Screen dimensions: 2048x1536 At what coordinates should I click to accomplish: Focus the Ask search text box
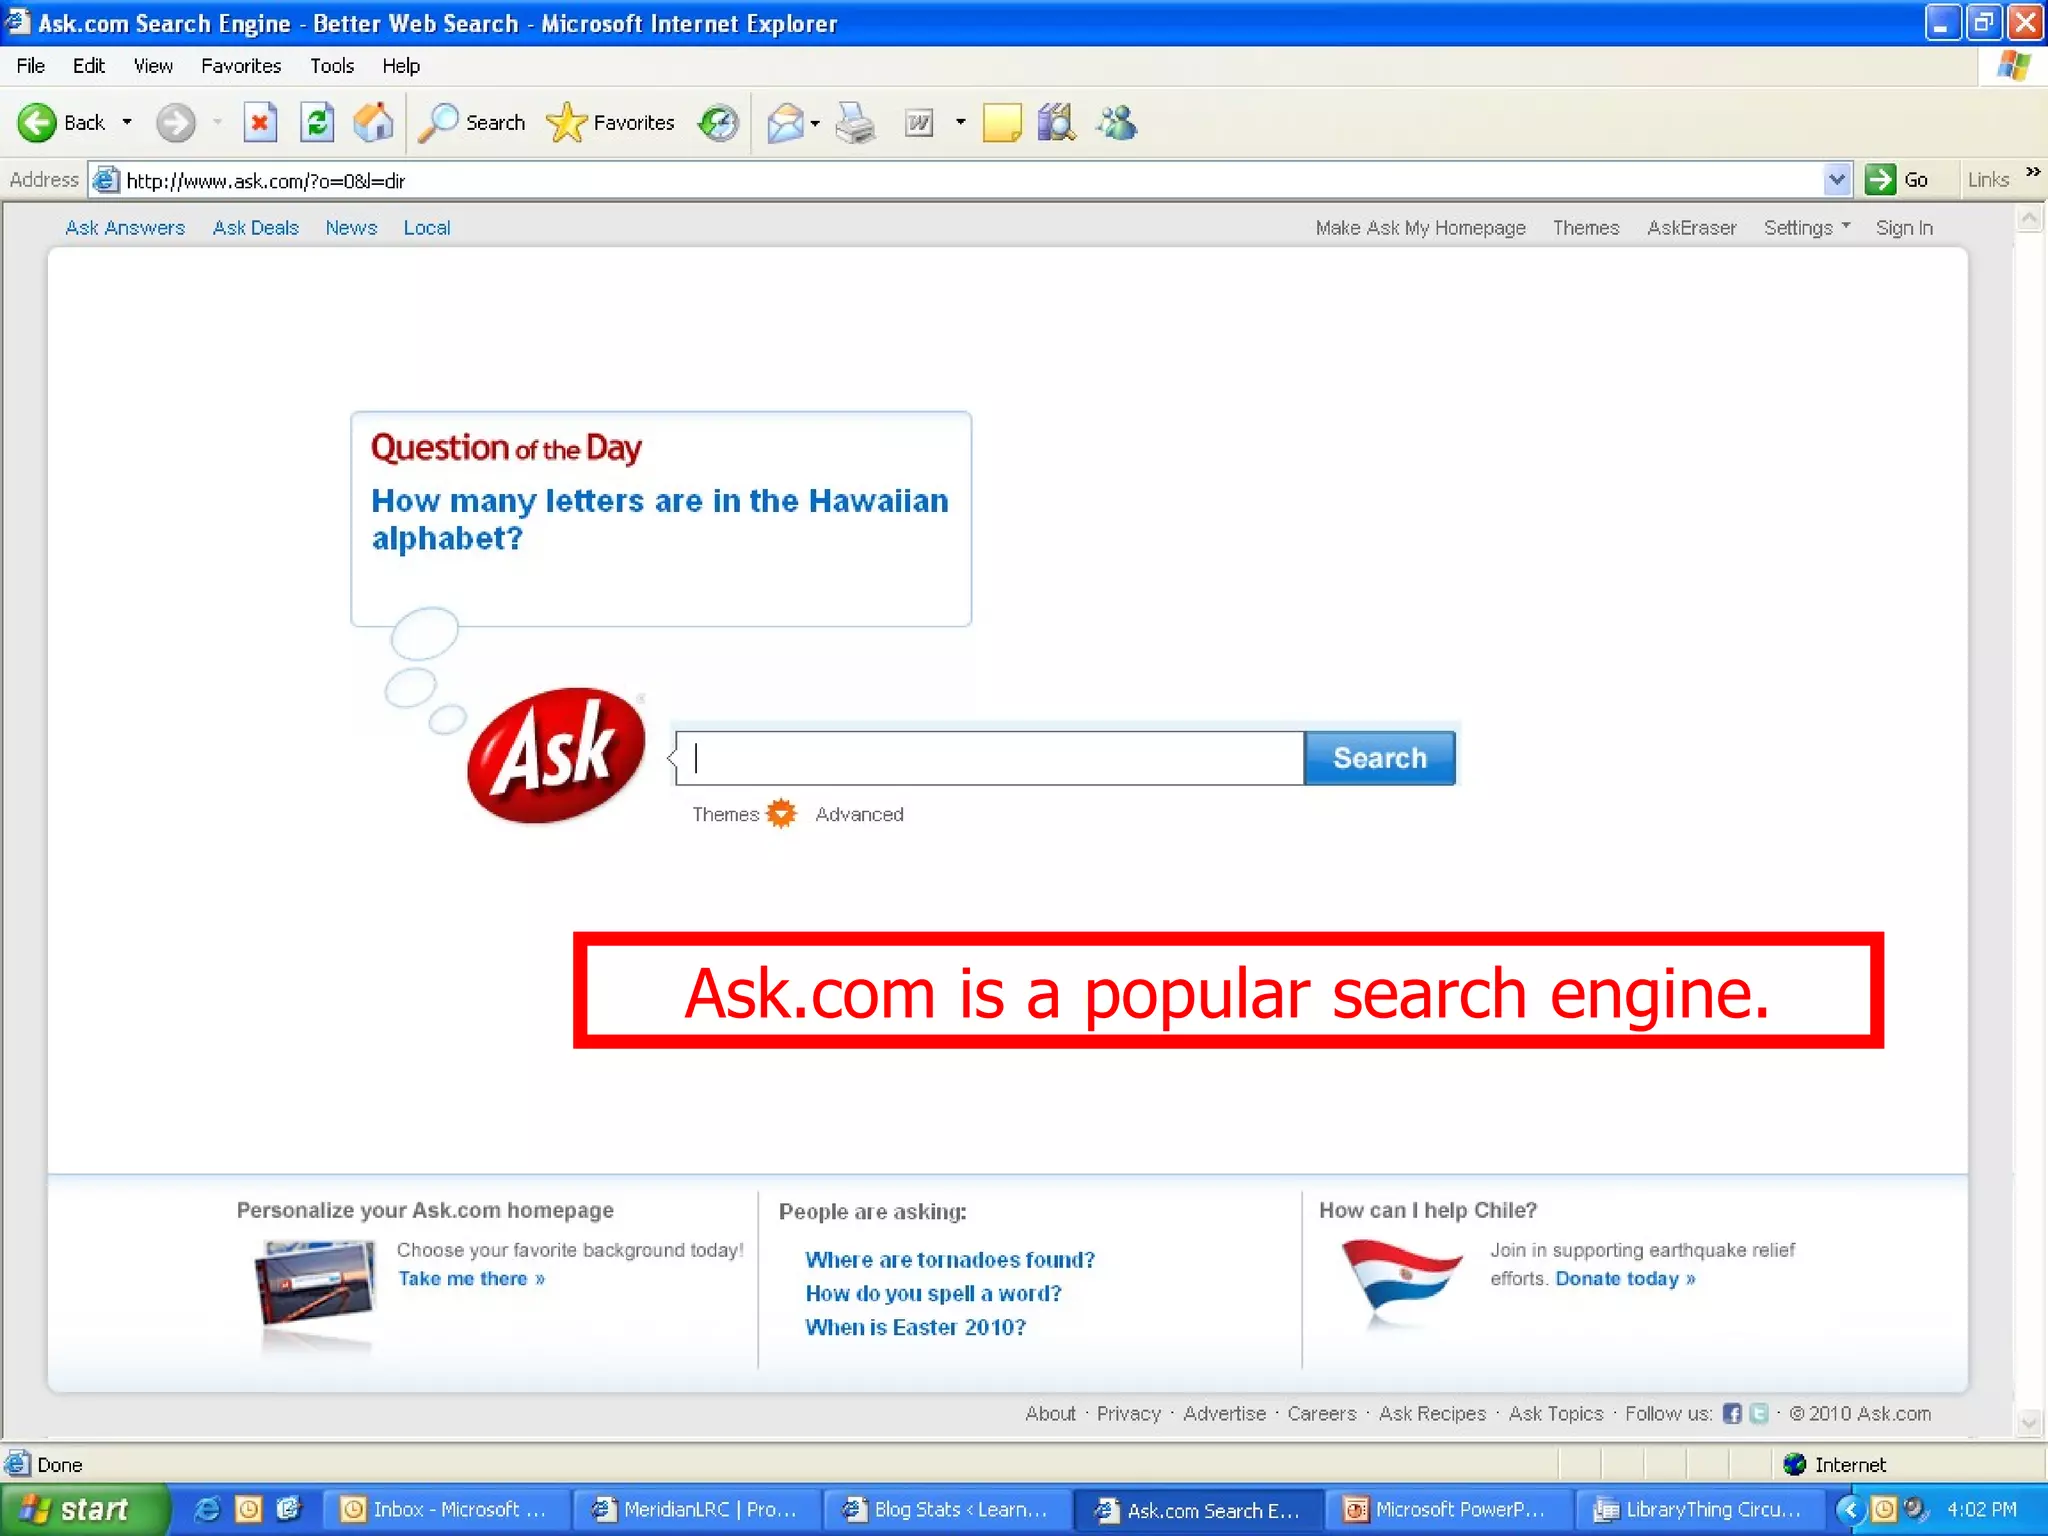pos(990,758)
